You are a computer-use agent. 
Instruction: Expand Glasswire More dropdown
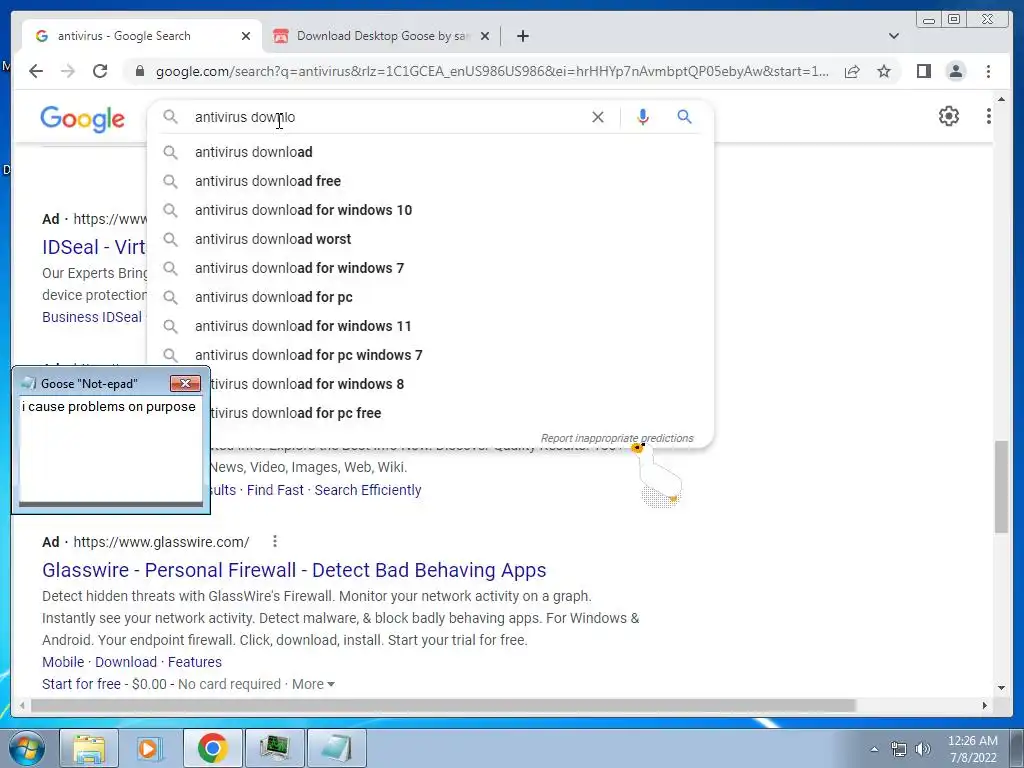pos(313,684)
